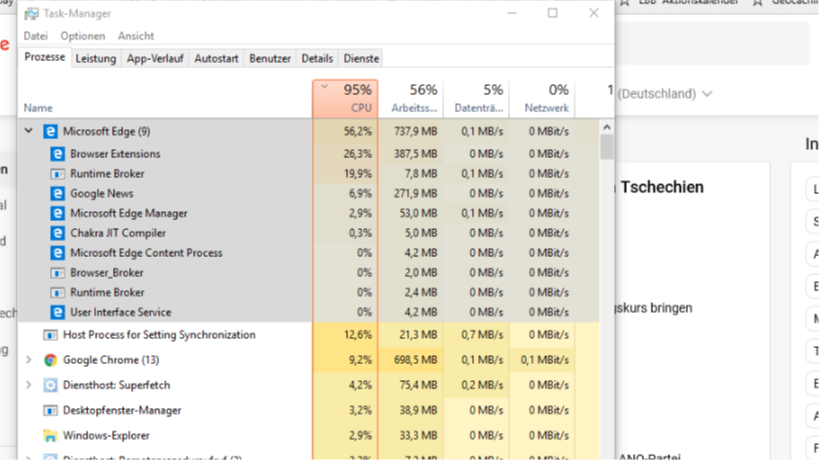
Task: Open the Tschechien headline in the browser window
Action: point(662,187)
